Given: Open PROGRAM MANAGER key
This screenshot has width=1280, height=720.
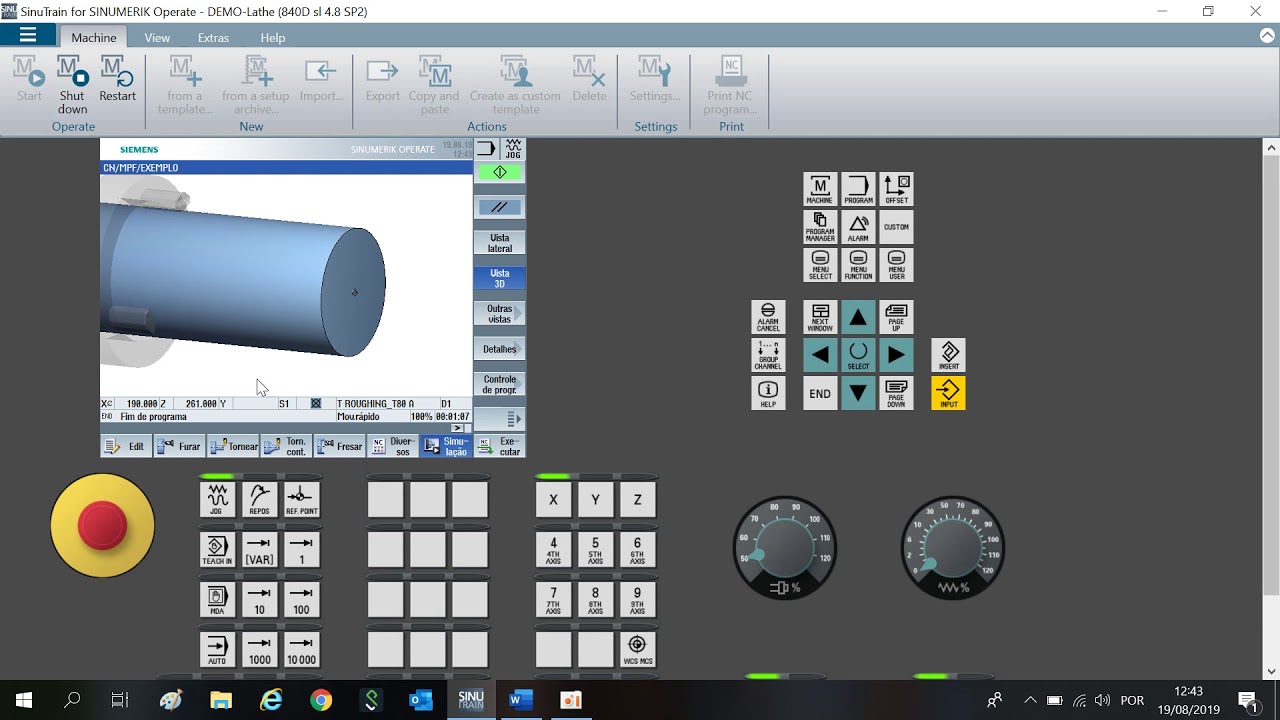Looking at the screenshot, I should (x=820, y=227).
